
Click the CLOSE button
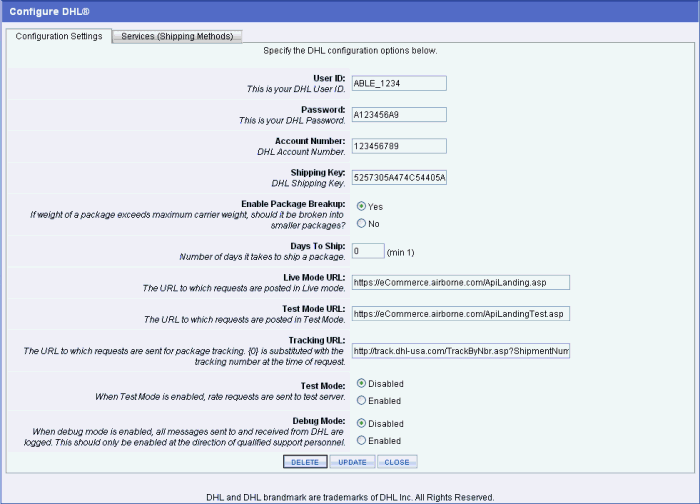pos(397,462)
